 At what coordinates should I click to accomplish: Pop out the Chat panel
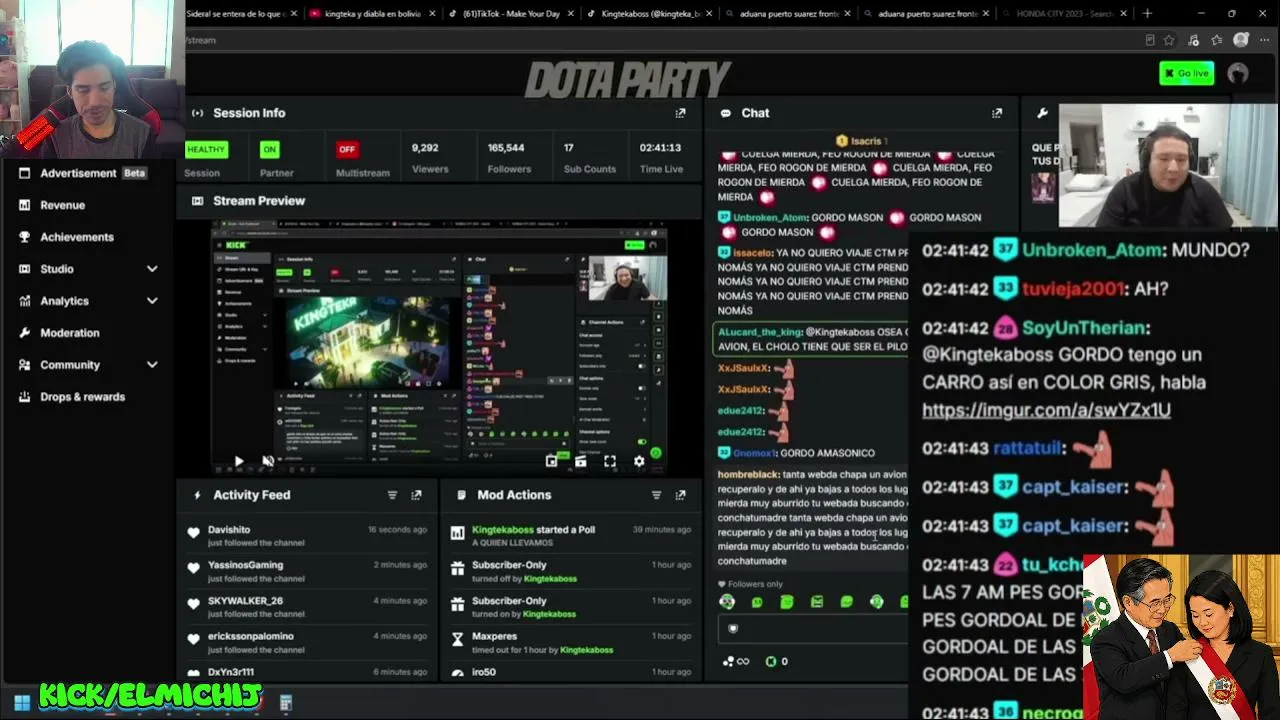(x=996, y=113)
